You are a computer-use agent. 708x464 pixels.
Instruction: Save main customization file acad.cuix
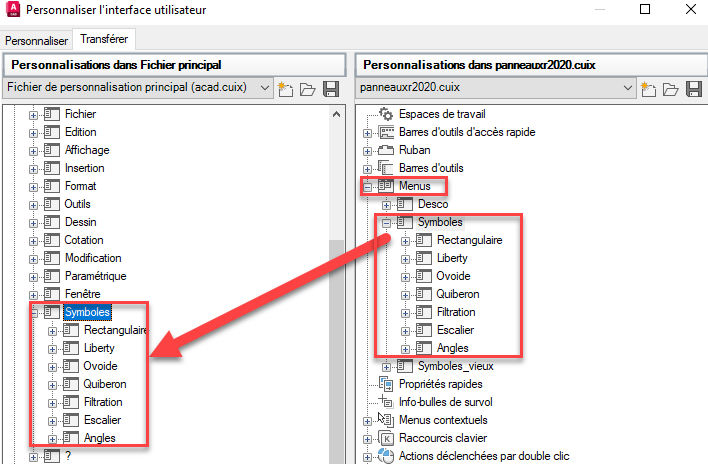[x=331, y=89]
